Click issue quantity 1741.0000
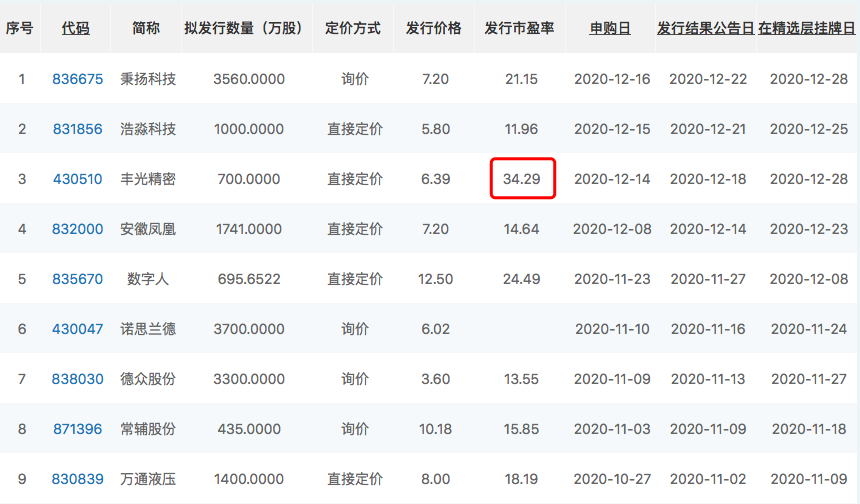The height and width of the screenshot is (504, 860). point(249,229)
